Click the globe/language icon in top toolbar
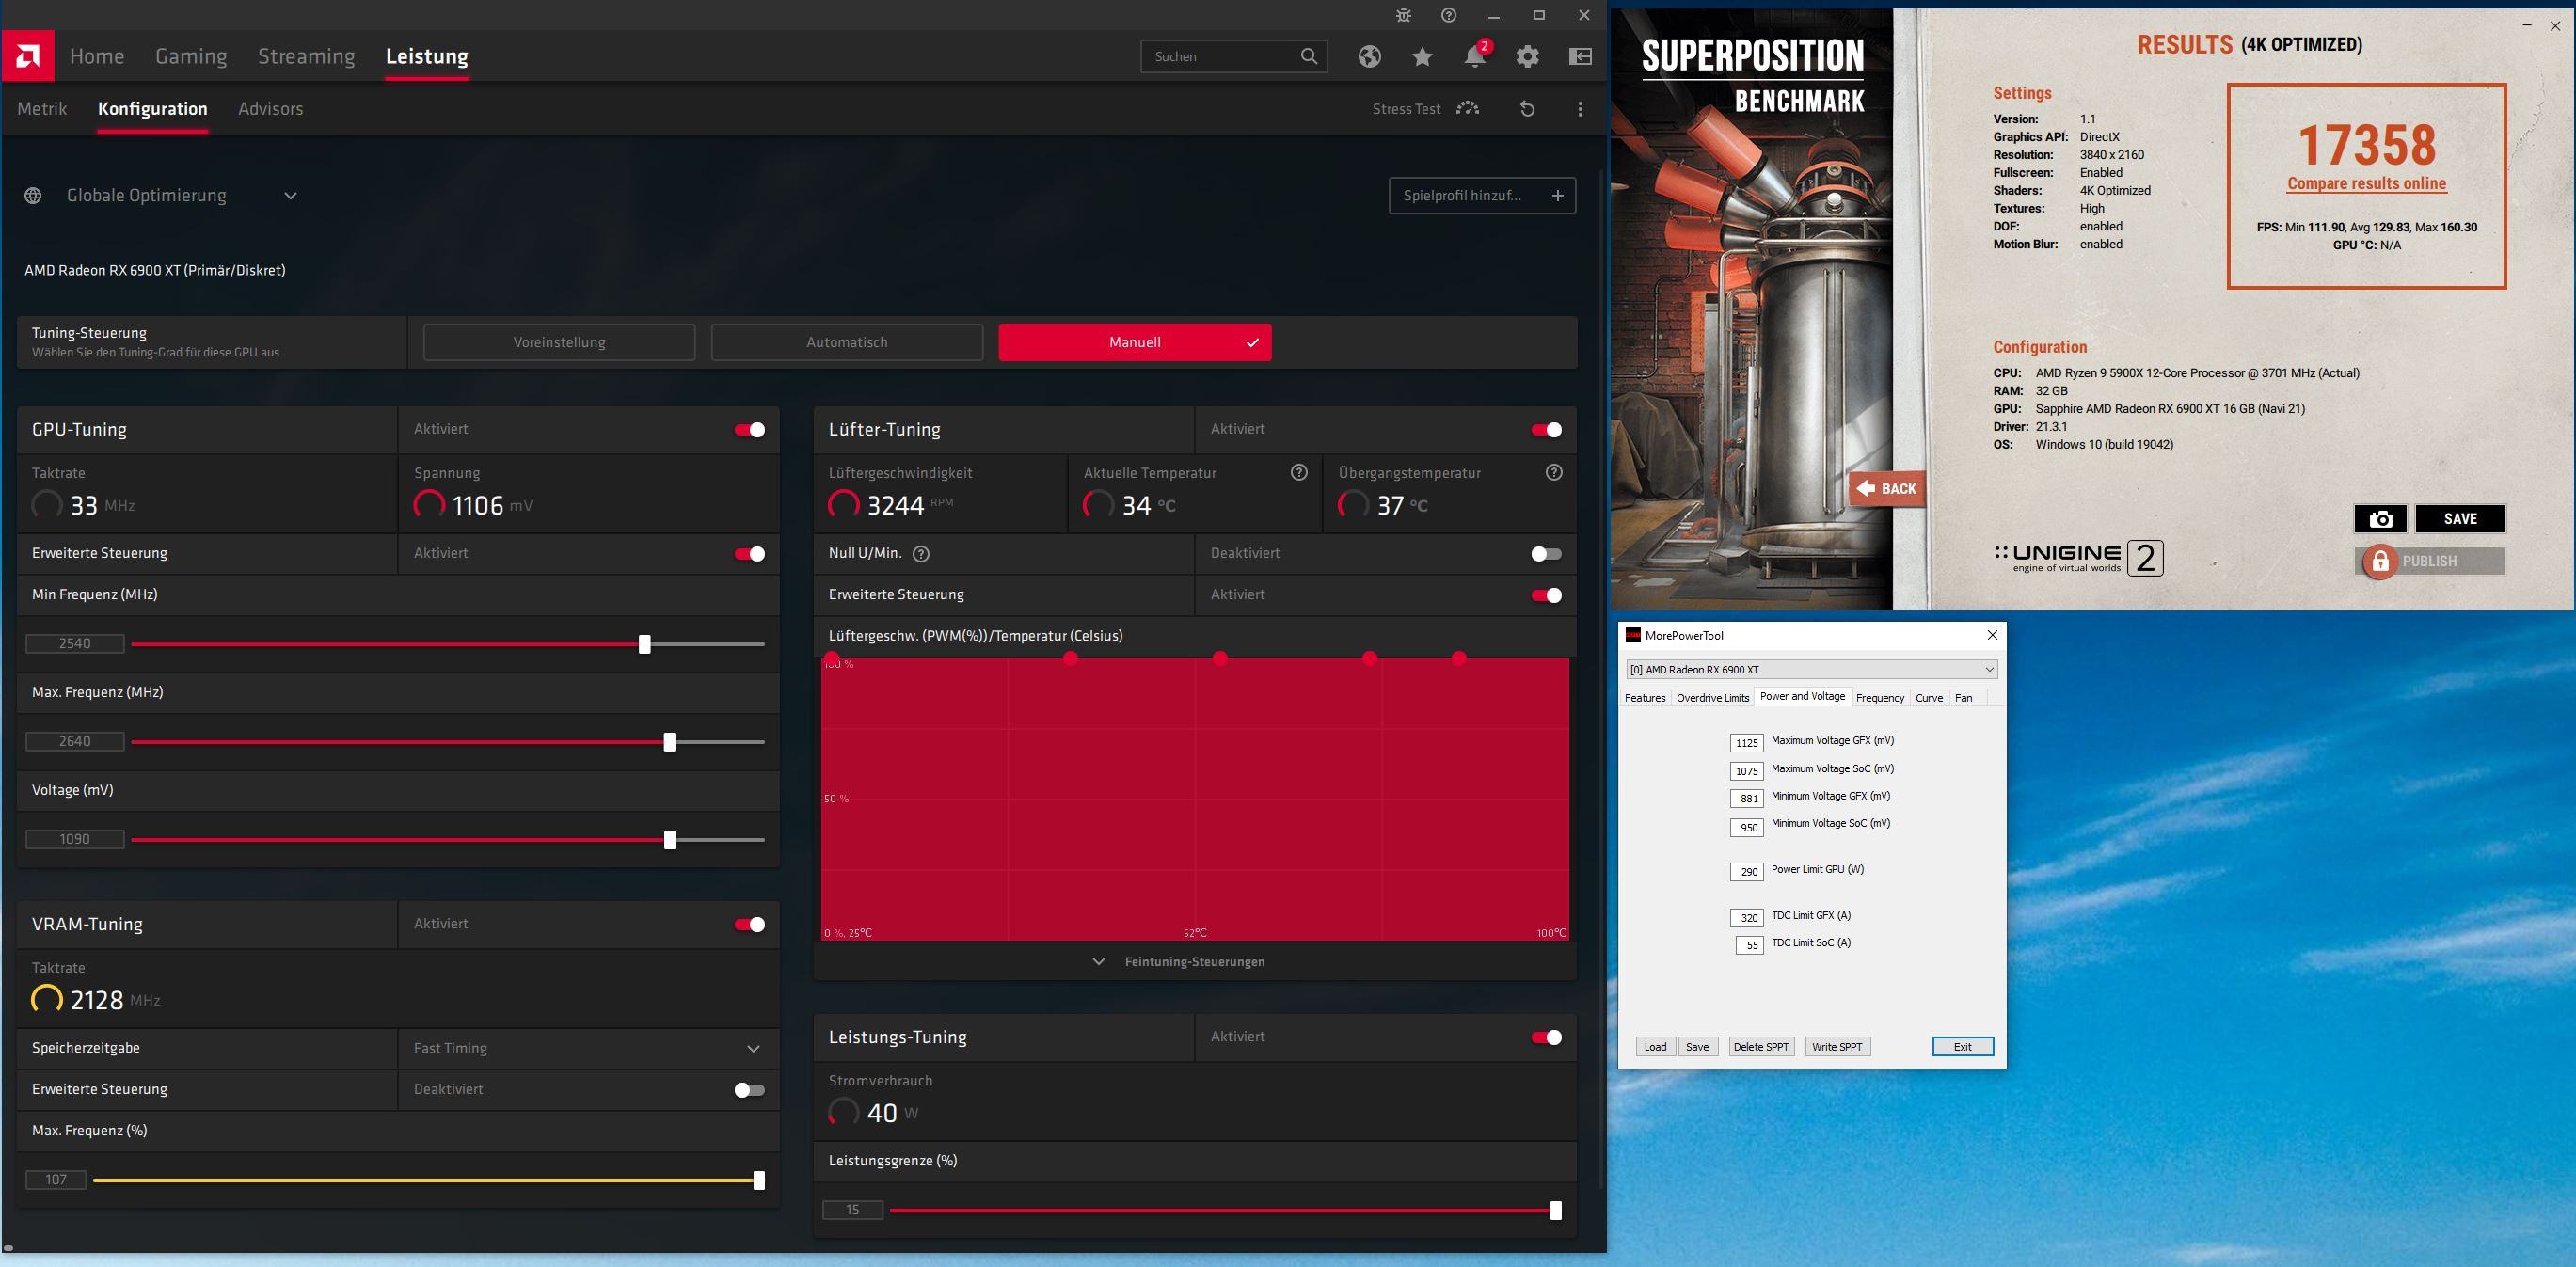The height and width of the screenshot is (1267, 2576). [1367, 55]
